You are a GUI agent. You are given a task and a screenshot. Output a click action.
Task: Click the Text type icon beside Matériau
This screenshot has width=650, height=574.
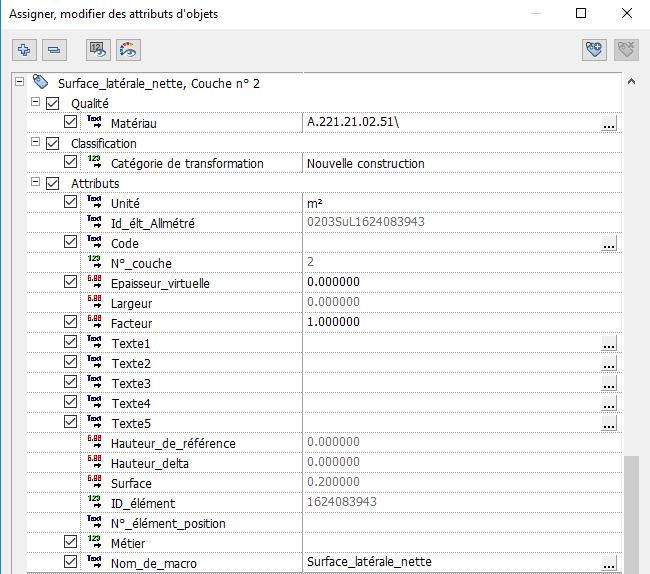point(95,122)
